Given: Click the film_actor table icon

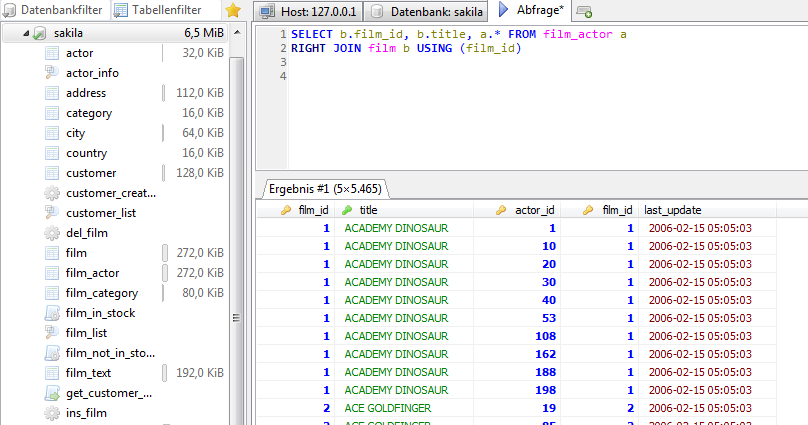Looking at the screenshot, I should (52, 273).
